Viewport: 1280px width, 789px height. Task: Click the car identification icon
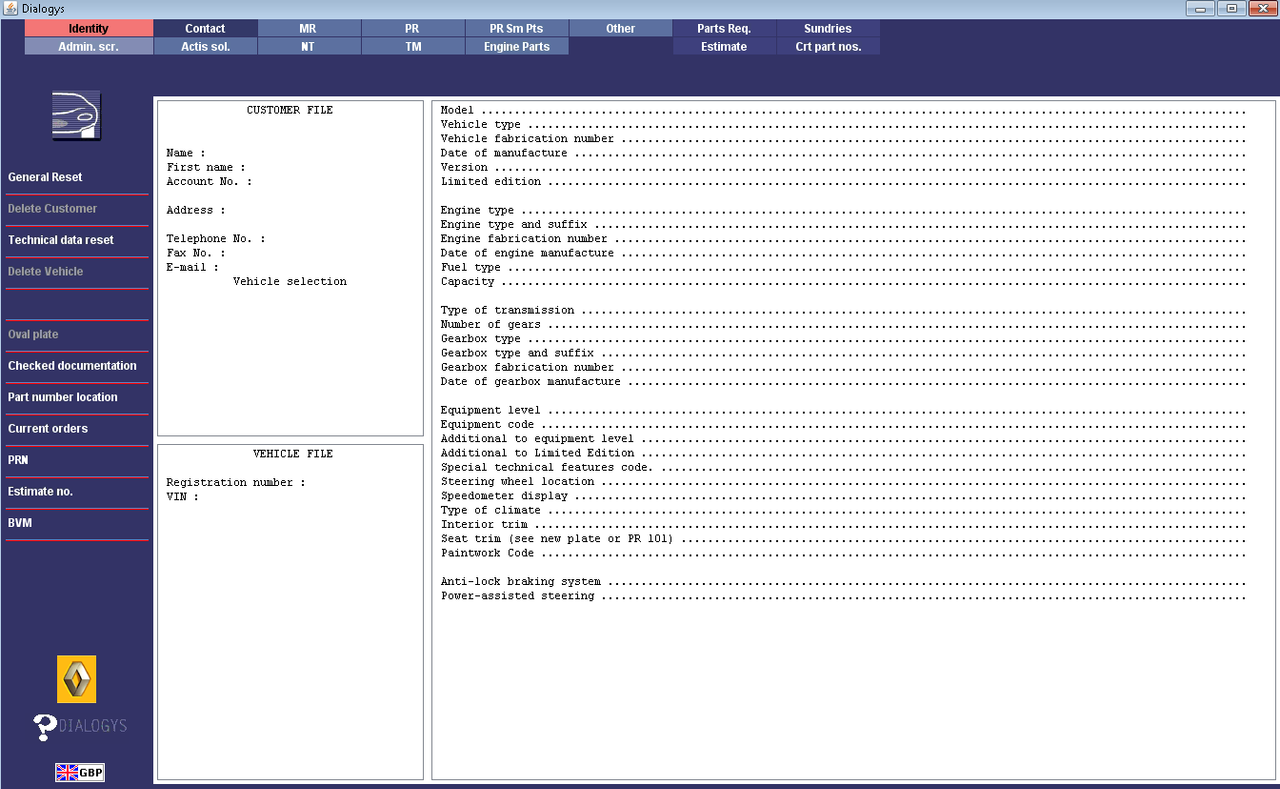pyautogui.click(x=77, y=115)
